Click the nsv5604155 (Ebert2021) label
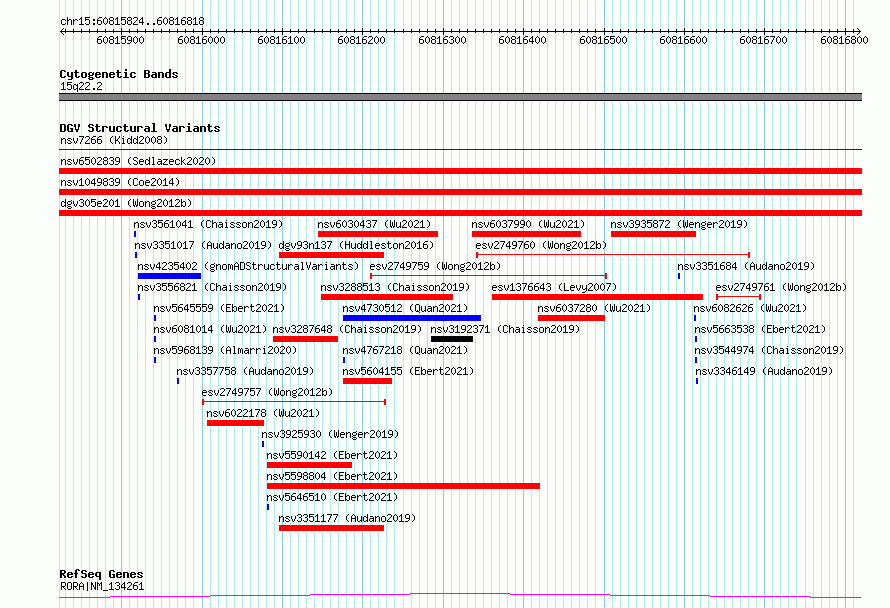The height and width of the screenshot is (608, 890). point(408,371)
